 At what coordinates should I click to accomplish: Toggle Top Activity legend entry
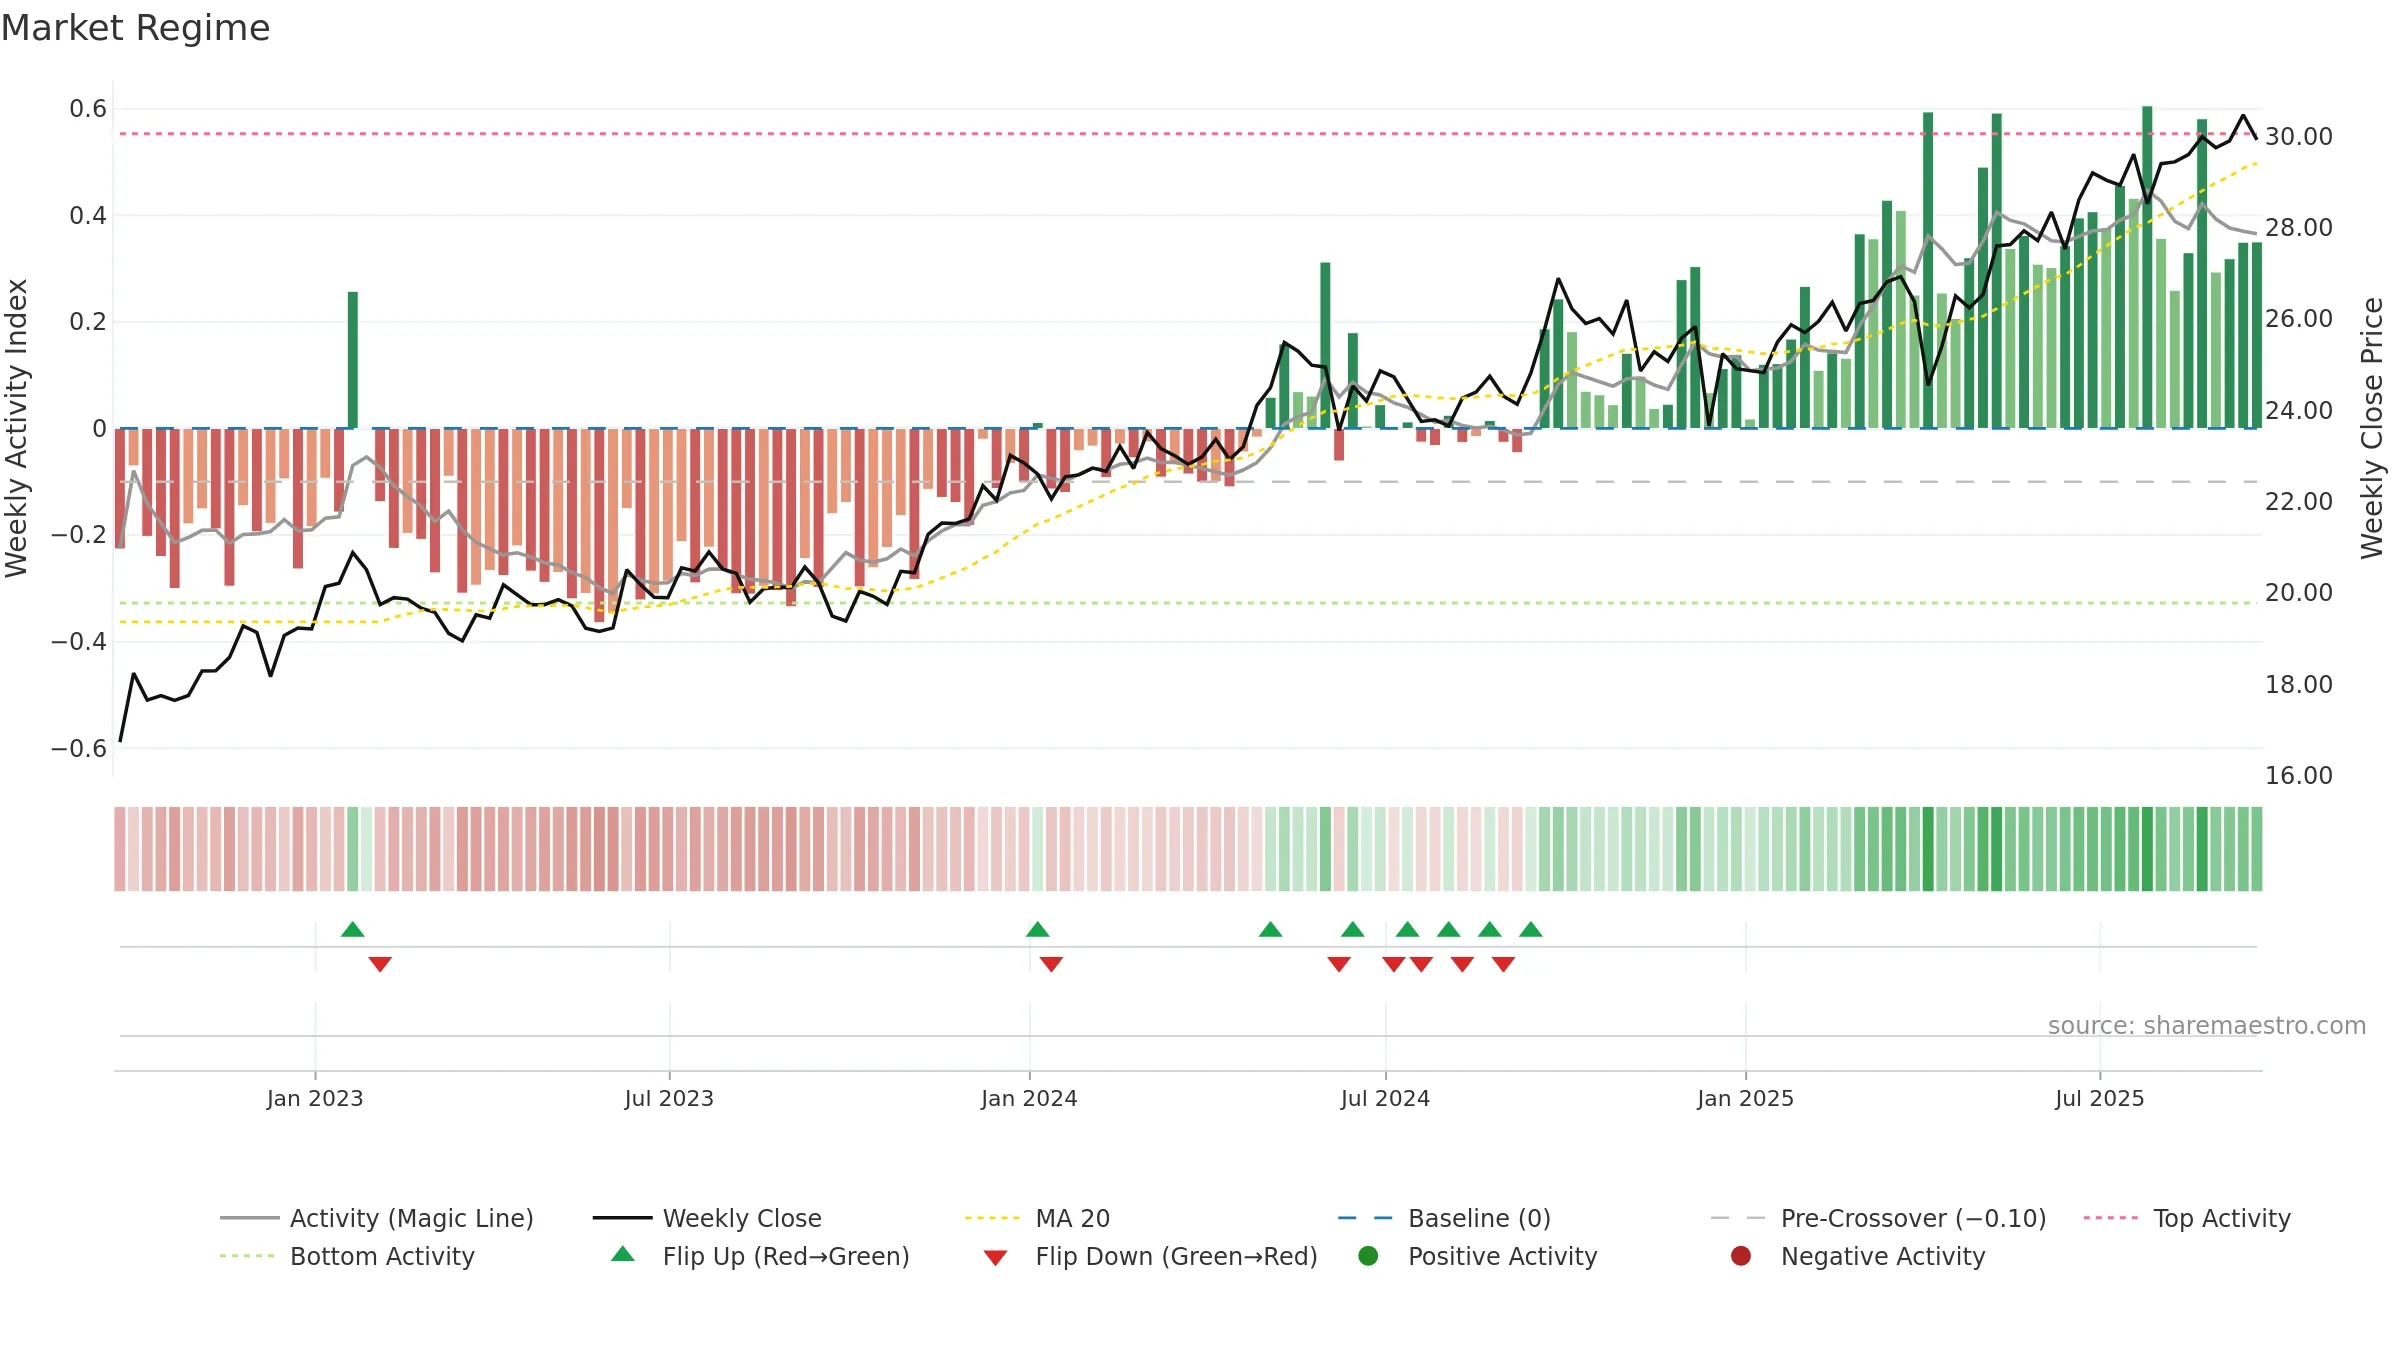click(2187, 1218)
